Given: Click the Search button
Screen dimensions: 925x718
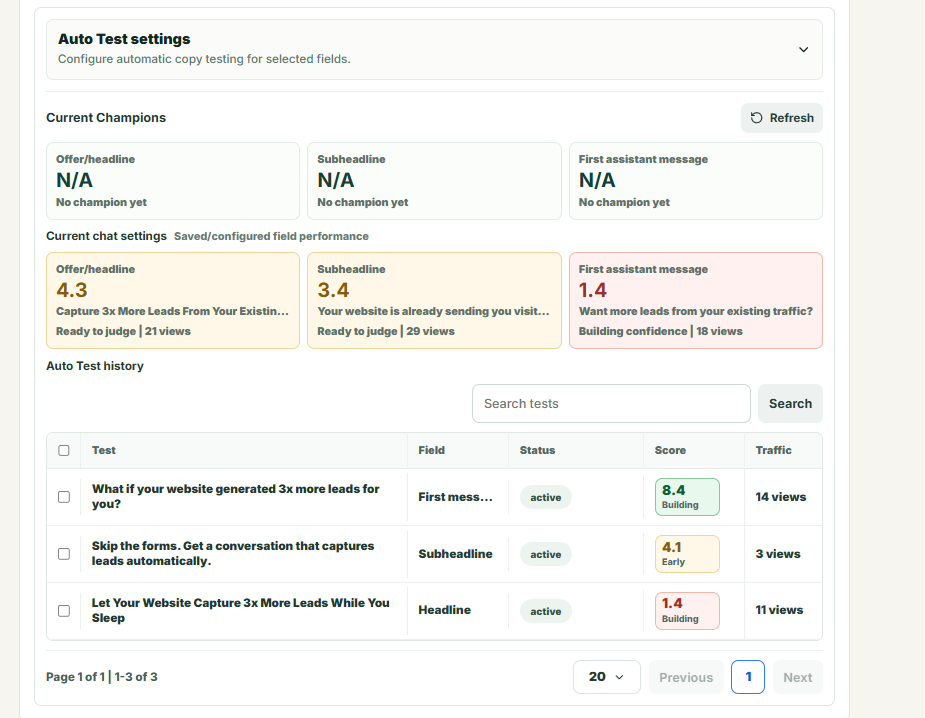Looking at the screenshot, I should coord(790,404).
